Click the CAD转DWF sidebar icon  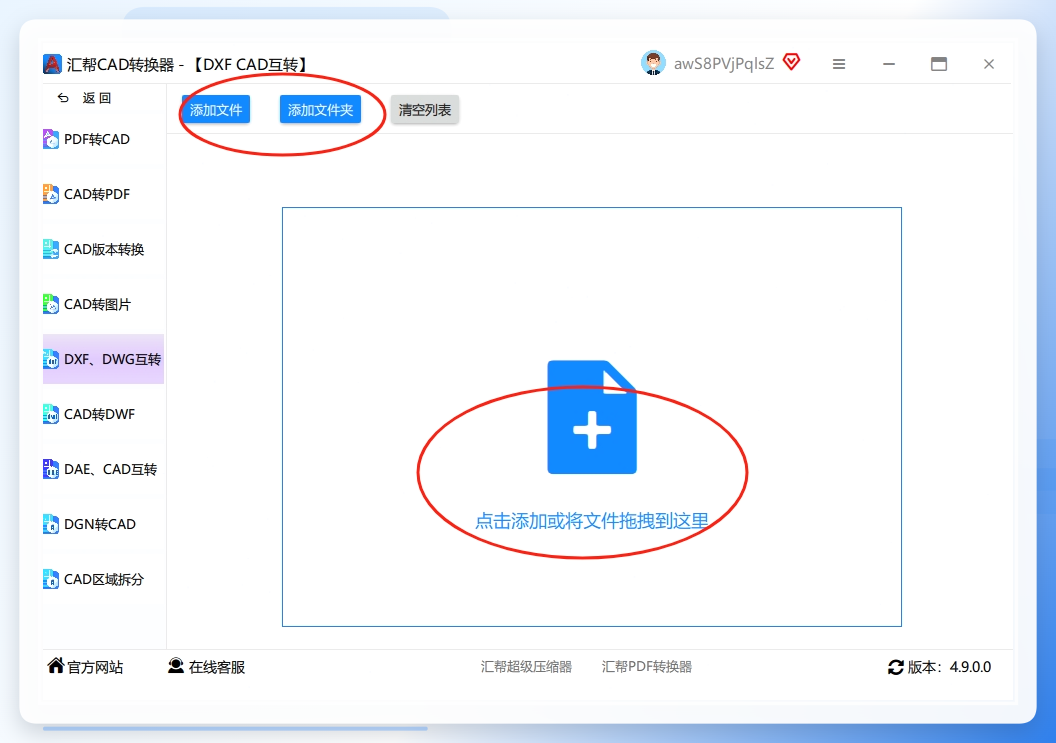[x=51, y=414]
